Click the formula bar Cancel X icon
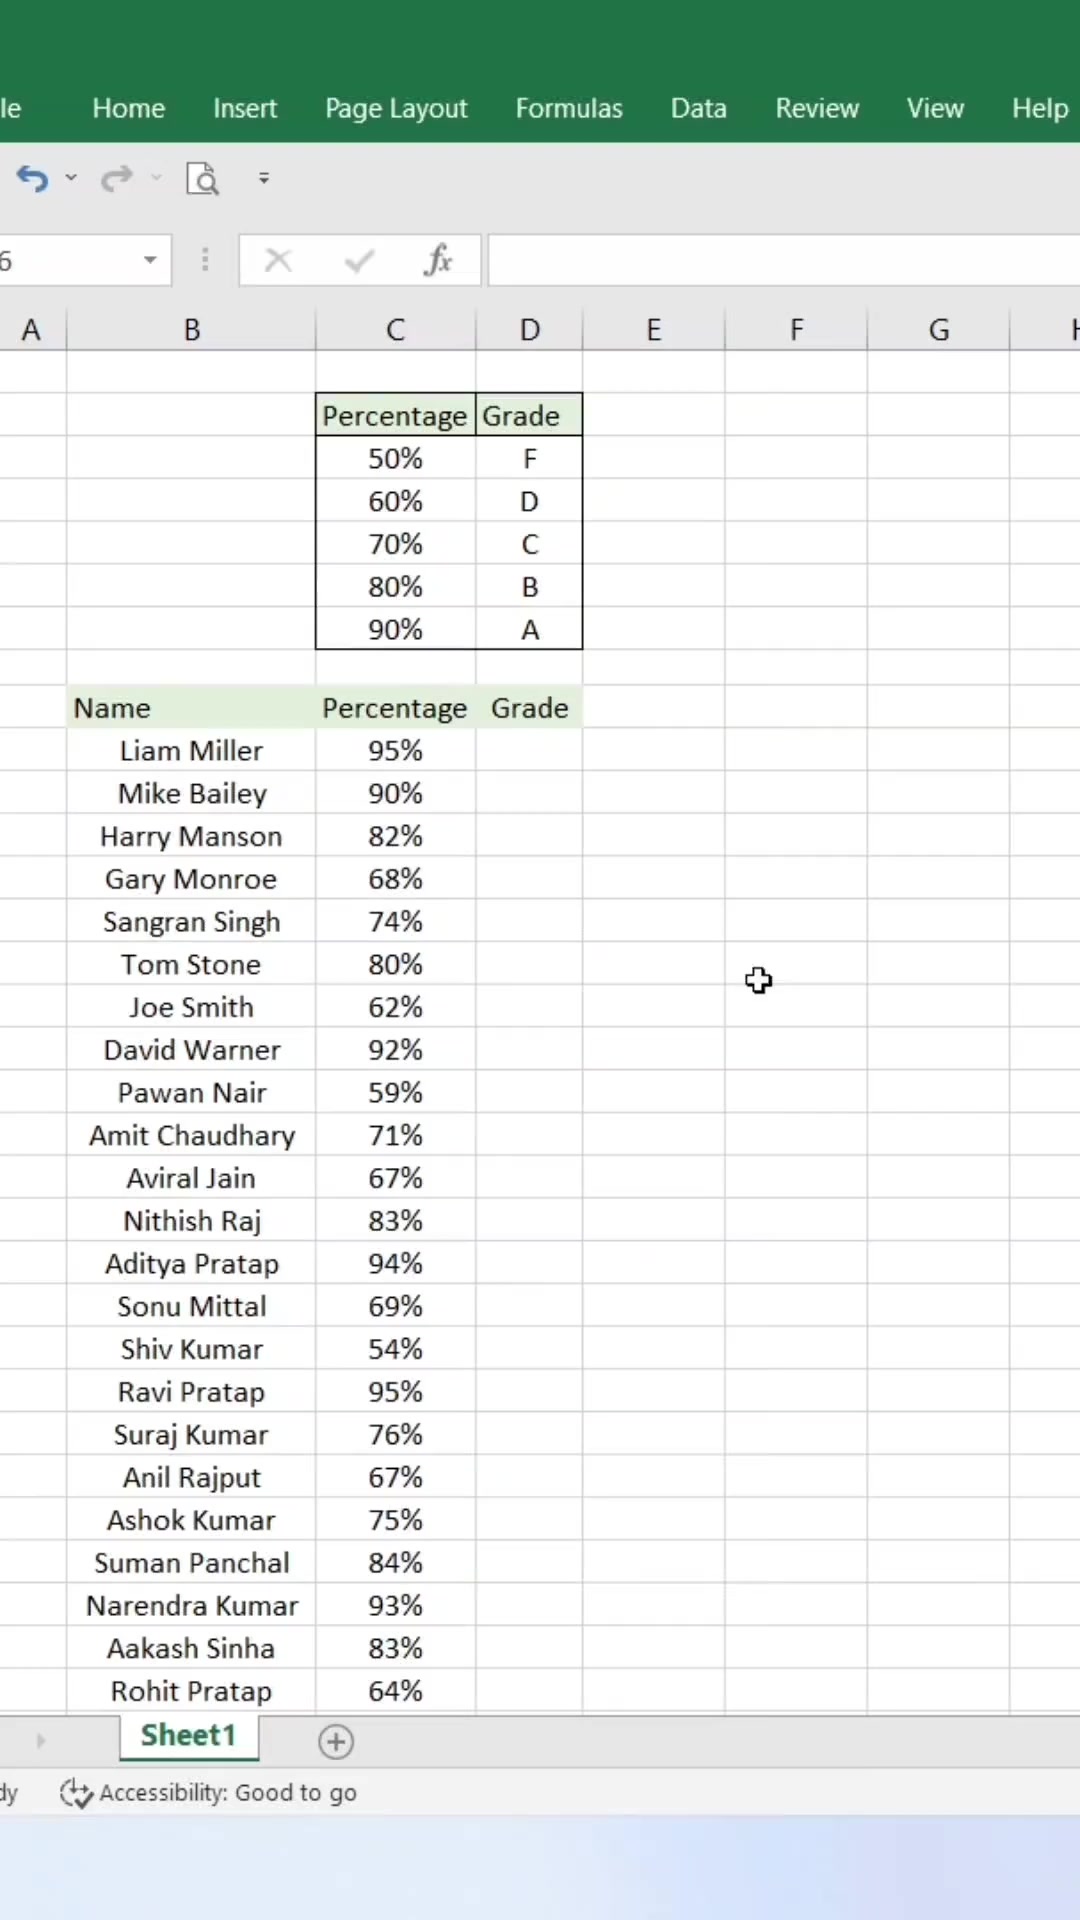The image size is (1080, 1920). tap(278, 261)
